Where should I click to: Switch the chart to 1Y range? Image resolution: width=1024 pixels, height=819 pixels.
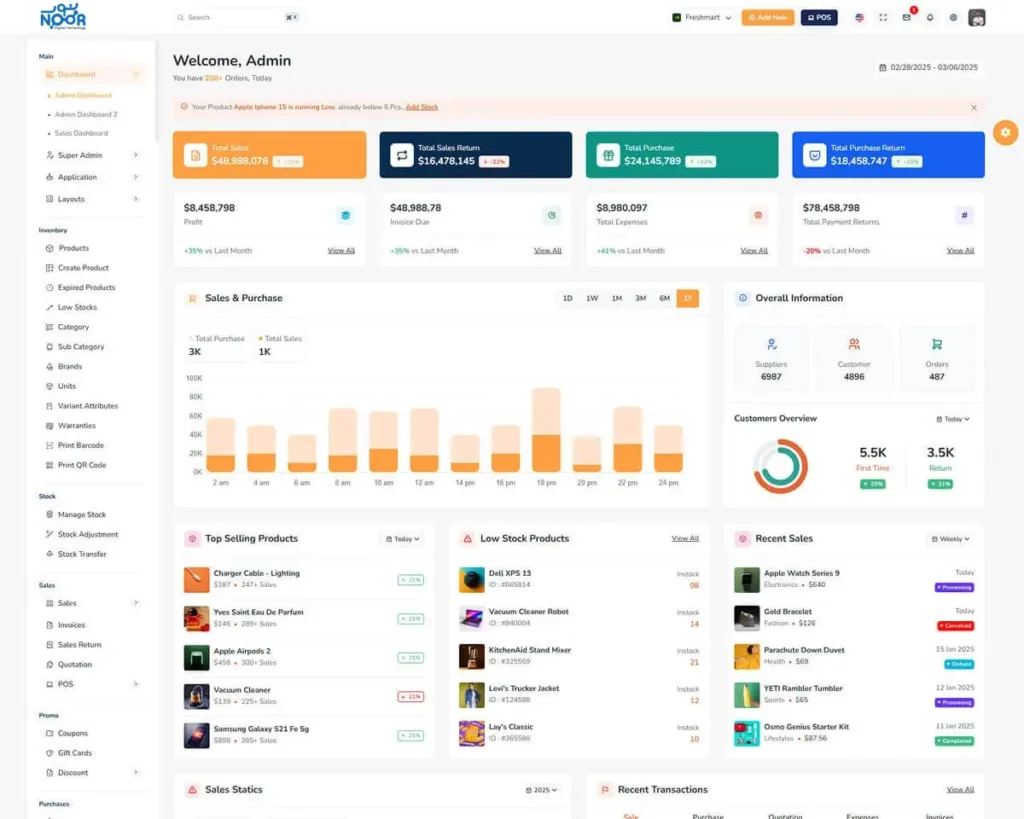click(687, 298)
